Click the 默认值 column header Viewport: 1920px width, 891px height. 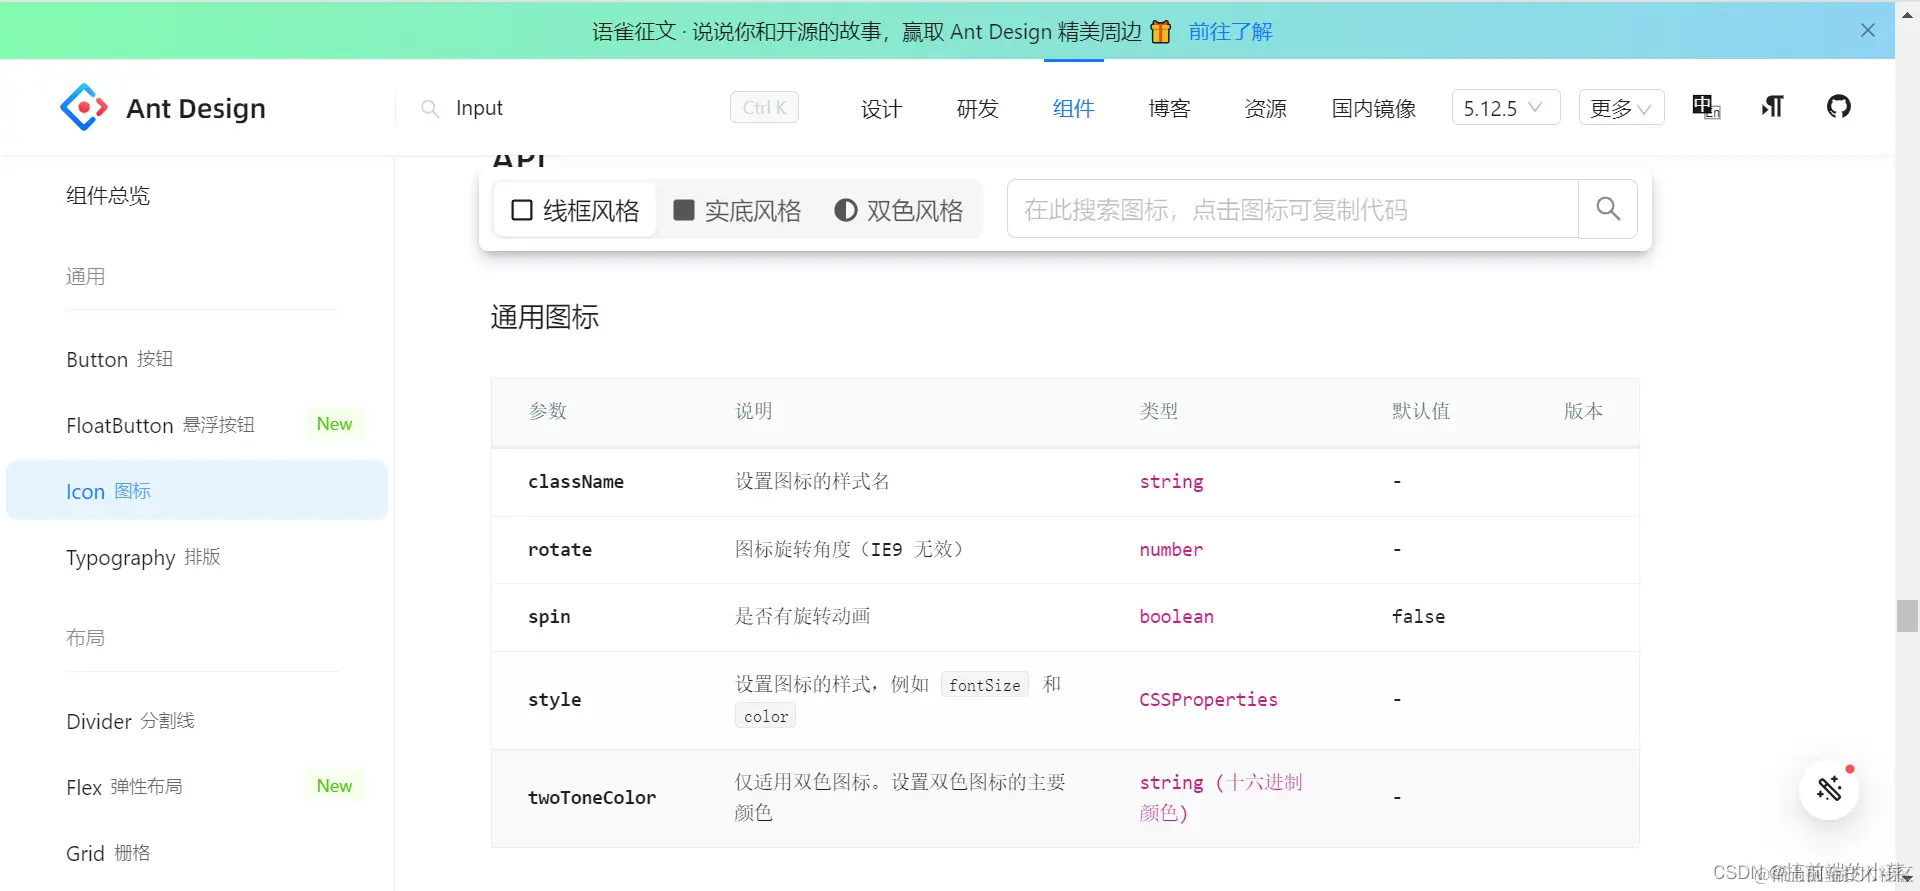1421,411
